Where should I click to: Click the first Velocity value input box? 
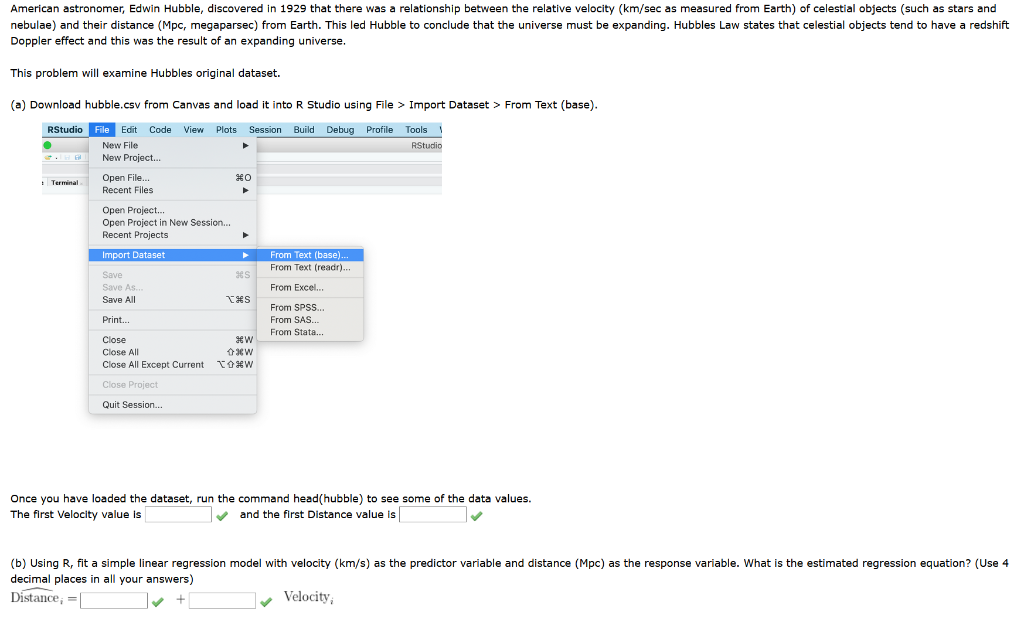click(178, 514)
